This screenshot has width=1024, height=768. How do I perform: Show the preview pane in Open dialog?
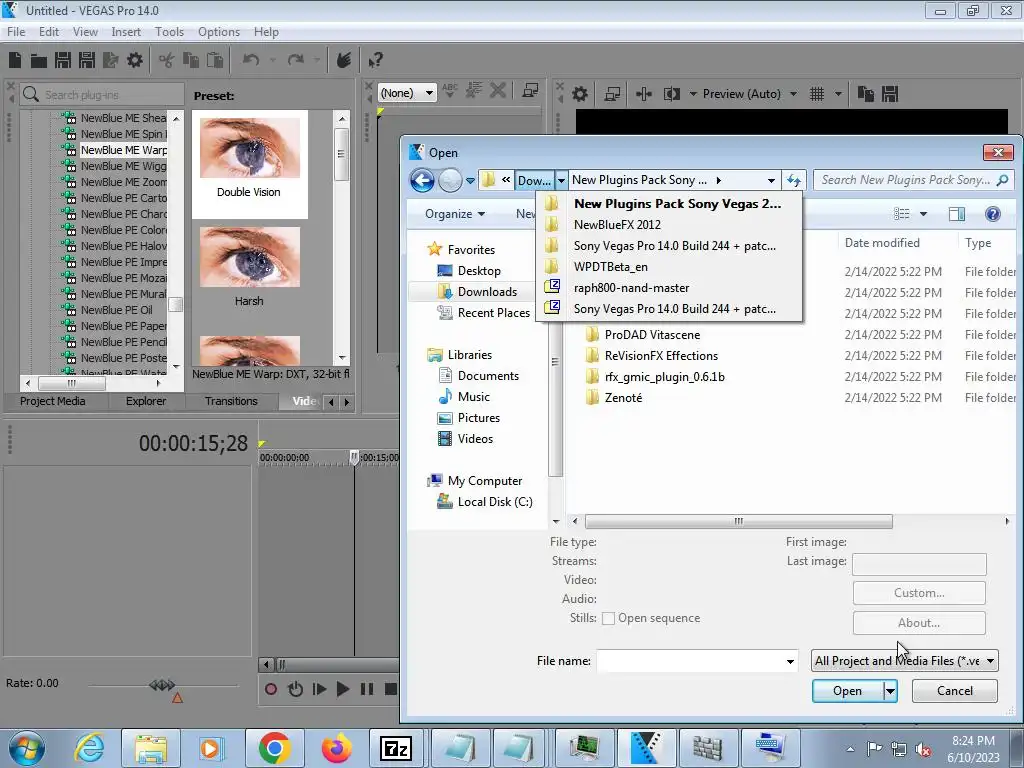(957, 214)
